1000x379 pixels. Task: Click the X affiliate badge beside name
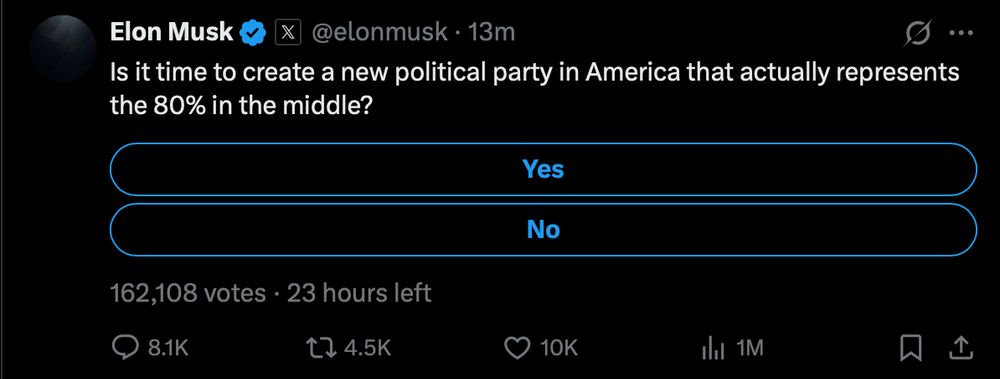(288, 32)
